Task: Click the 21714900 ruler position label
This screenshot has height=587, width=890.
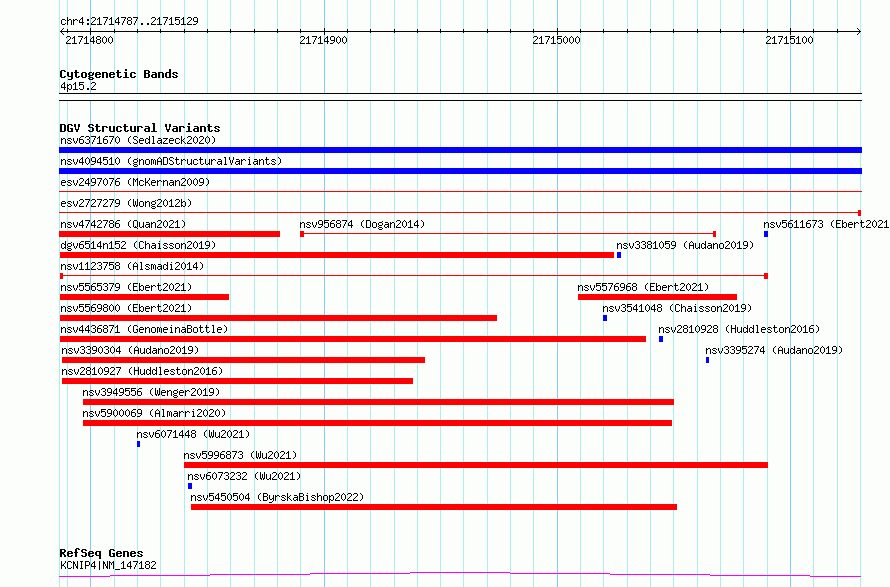Action: [x=324, y=40]
